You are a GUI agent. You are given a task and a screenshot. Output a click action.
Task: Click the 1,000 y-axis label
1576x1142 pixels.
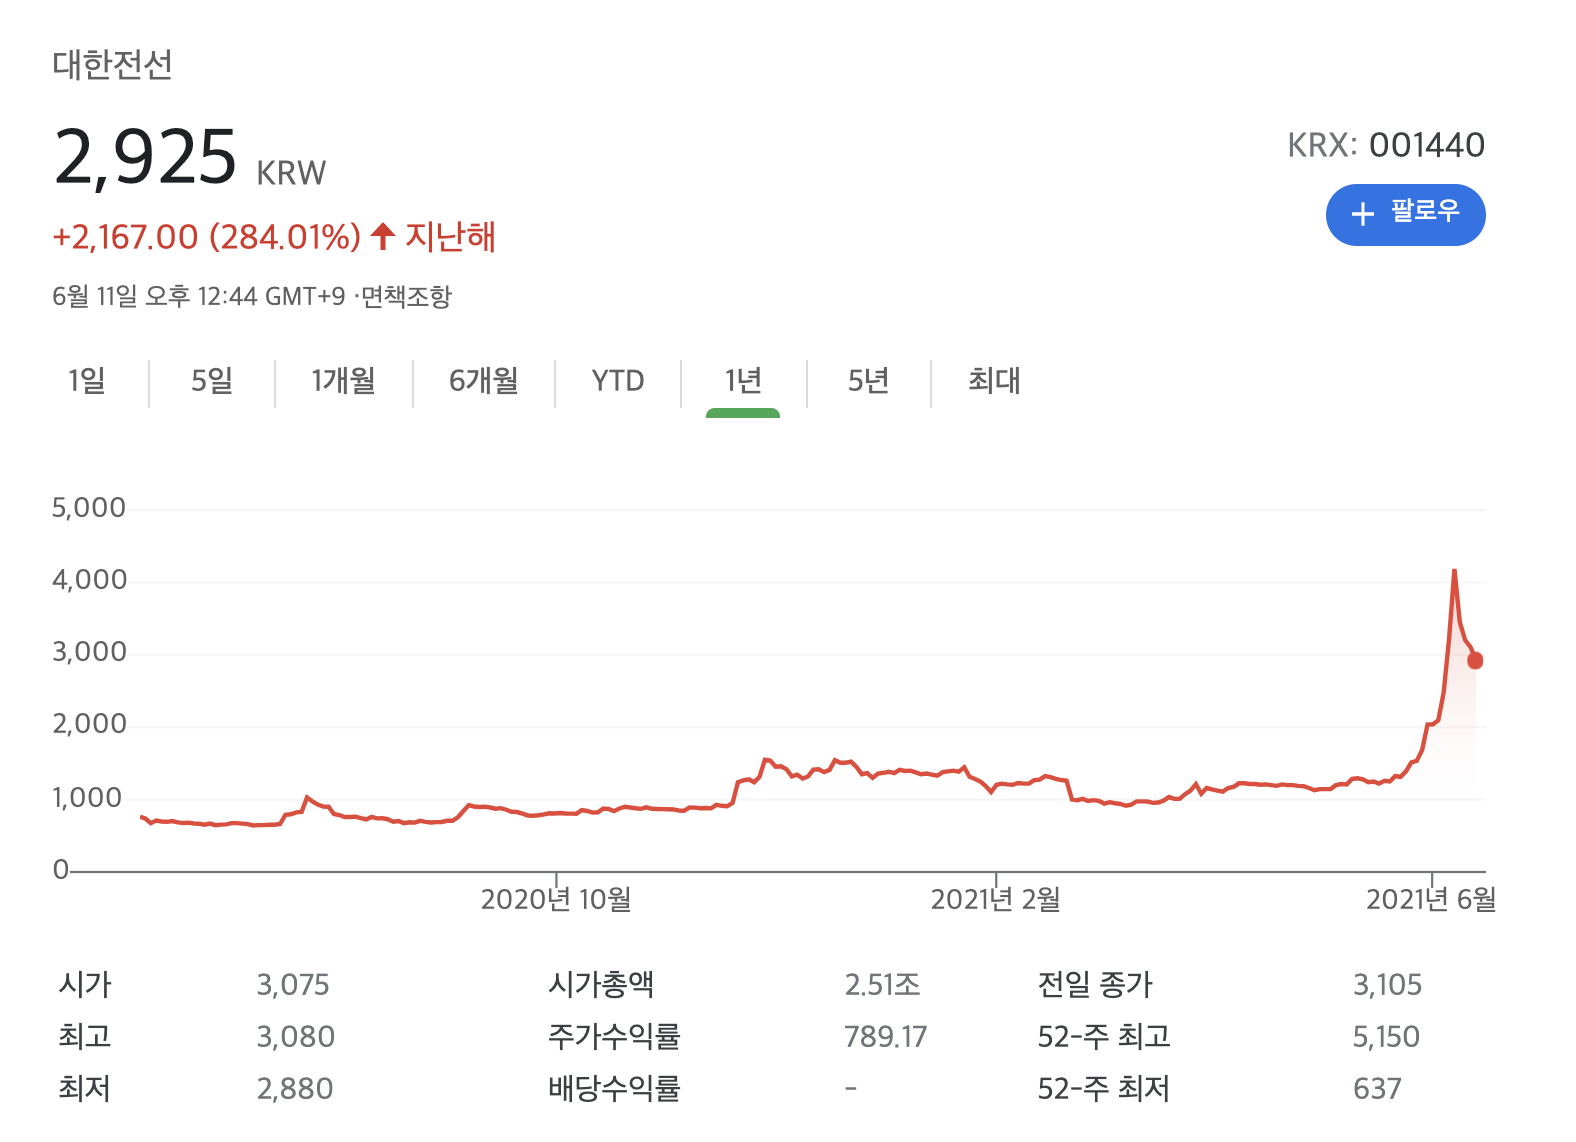[87, 798]
